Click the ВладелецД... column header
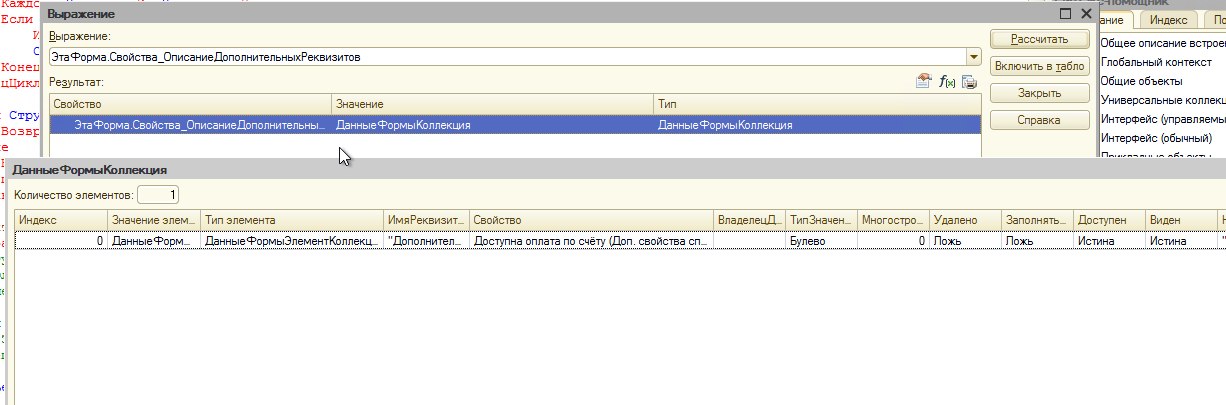1226x405 pixels. tap(751, 219)
